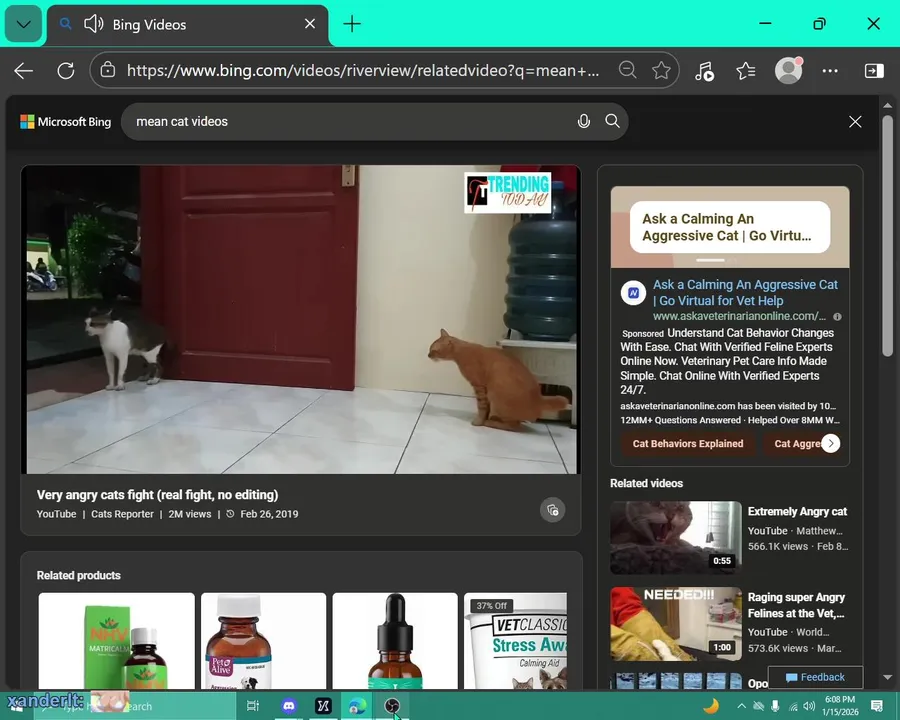The height and width of the screenshot is (720, 900).
Task: Open Discord from the taskbar
Action: click(x=289, y=706)
